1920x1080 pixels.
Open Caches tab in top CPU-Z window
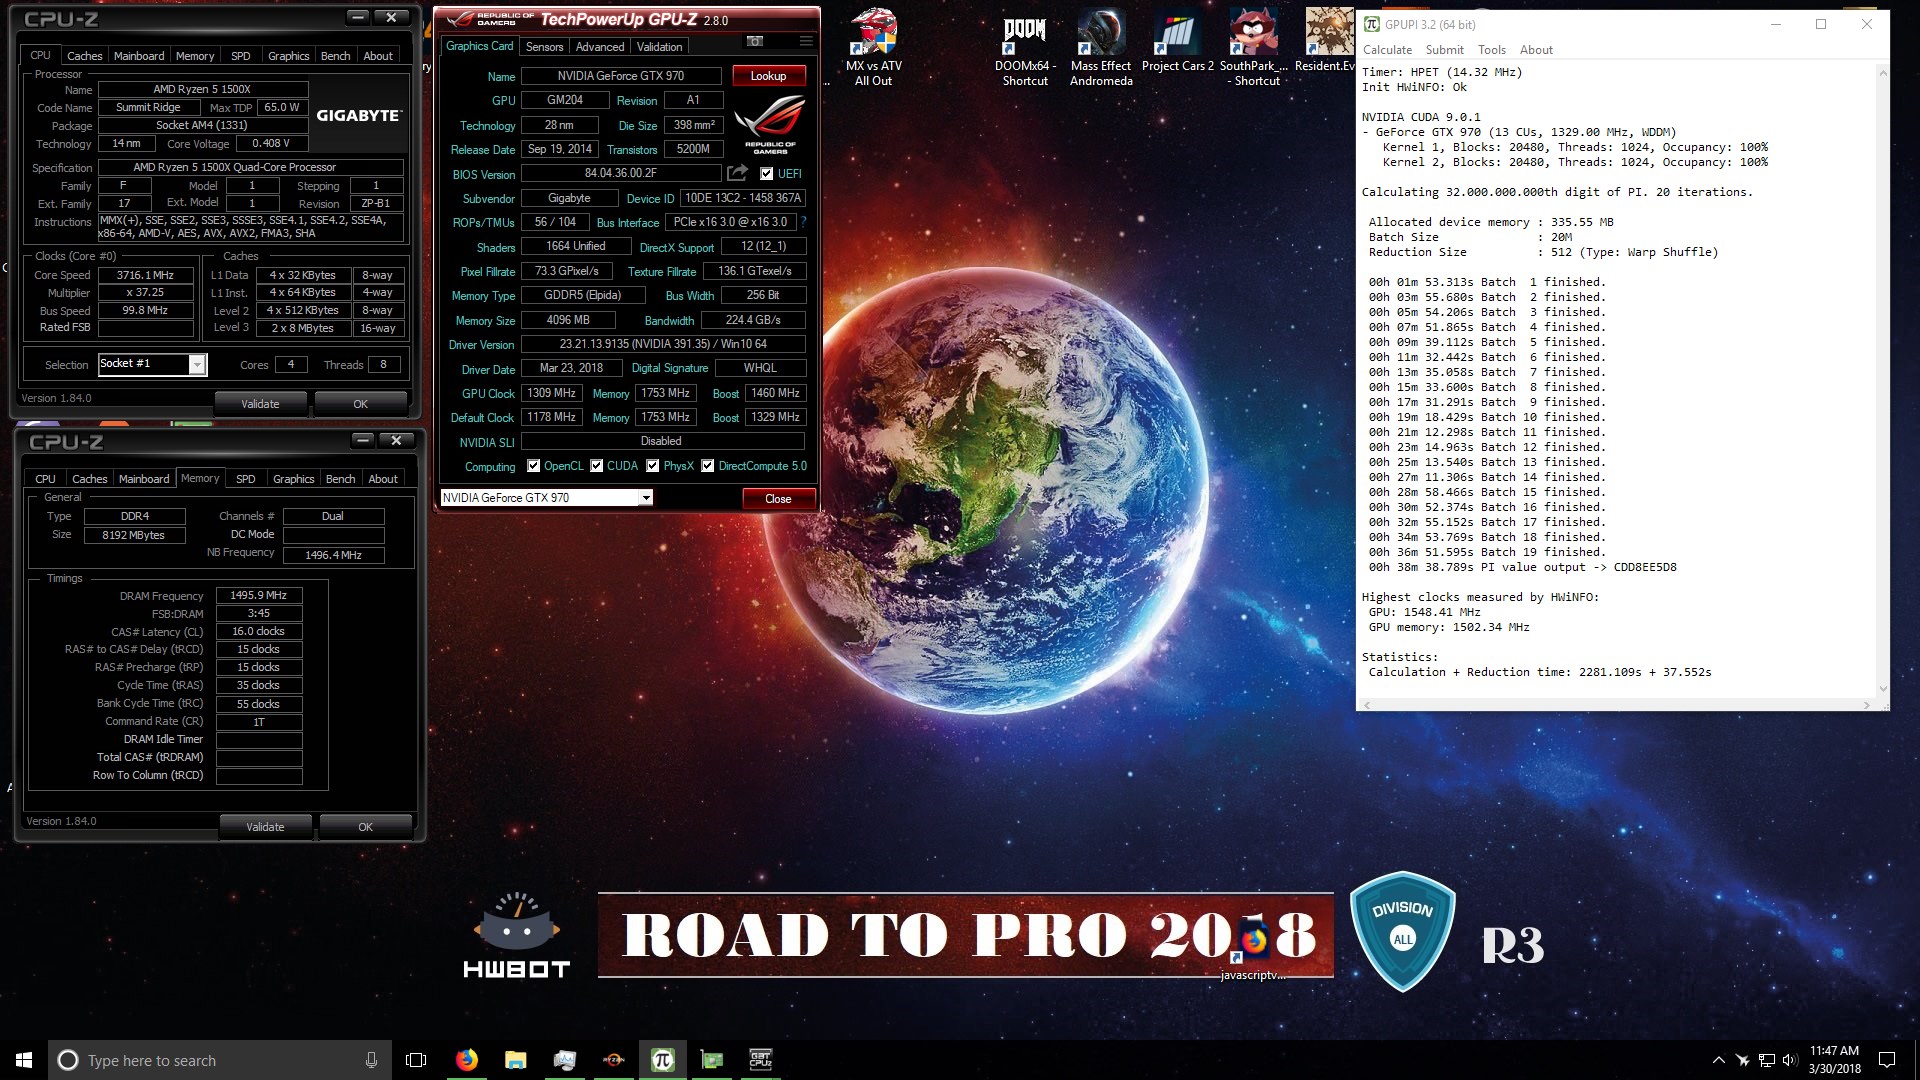85,56
